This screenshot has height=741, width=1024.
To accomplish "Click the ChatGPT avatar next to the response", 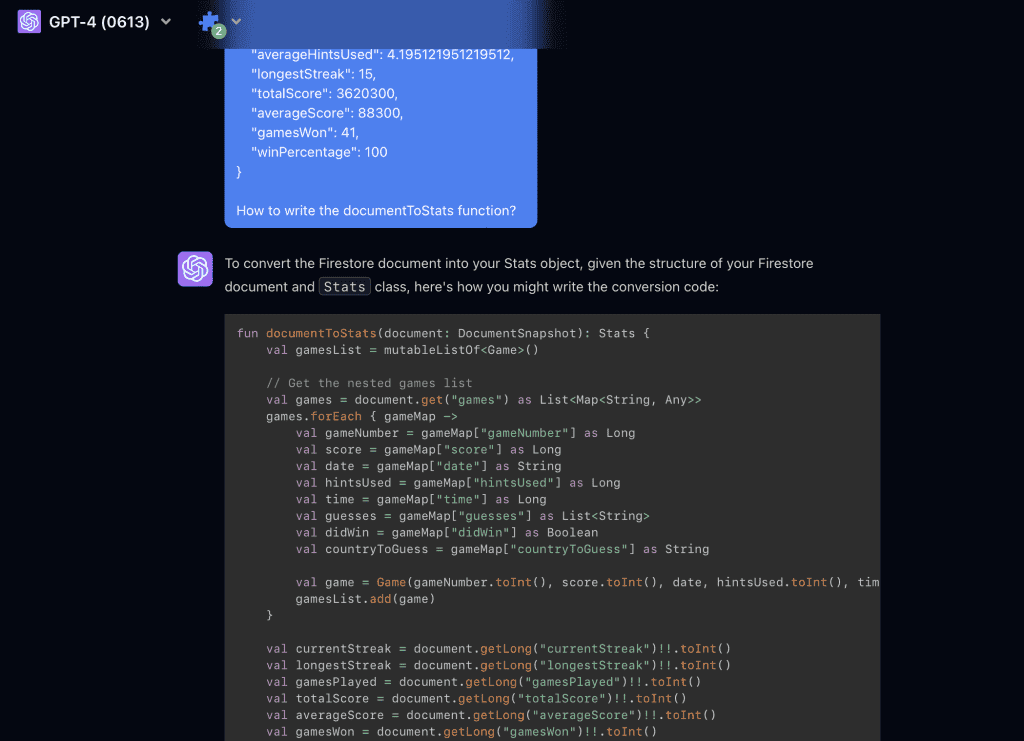I will 195,269.
